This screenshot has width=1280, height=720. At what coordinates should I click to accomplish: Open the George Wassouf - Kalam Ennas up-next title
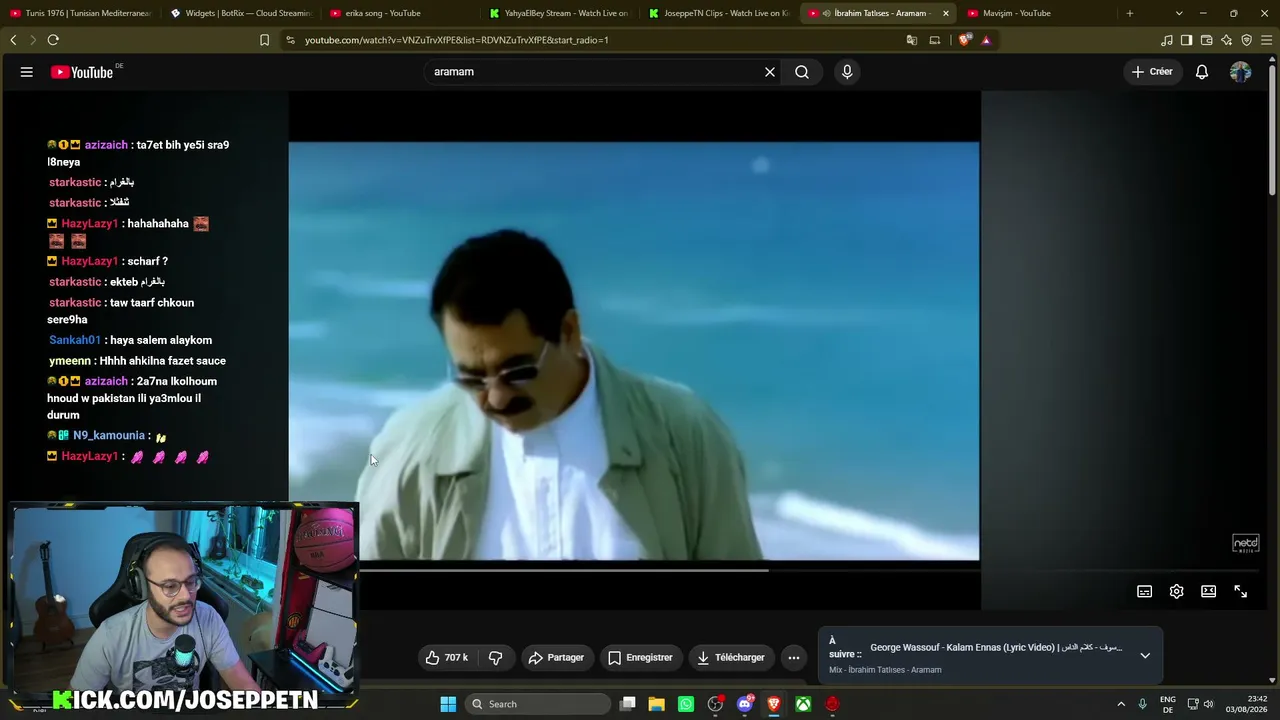click(995, 648)
